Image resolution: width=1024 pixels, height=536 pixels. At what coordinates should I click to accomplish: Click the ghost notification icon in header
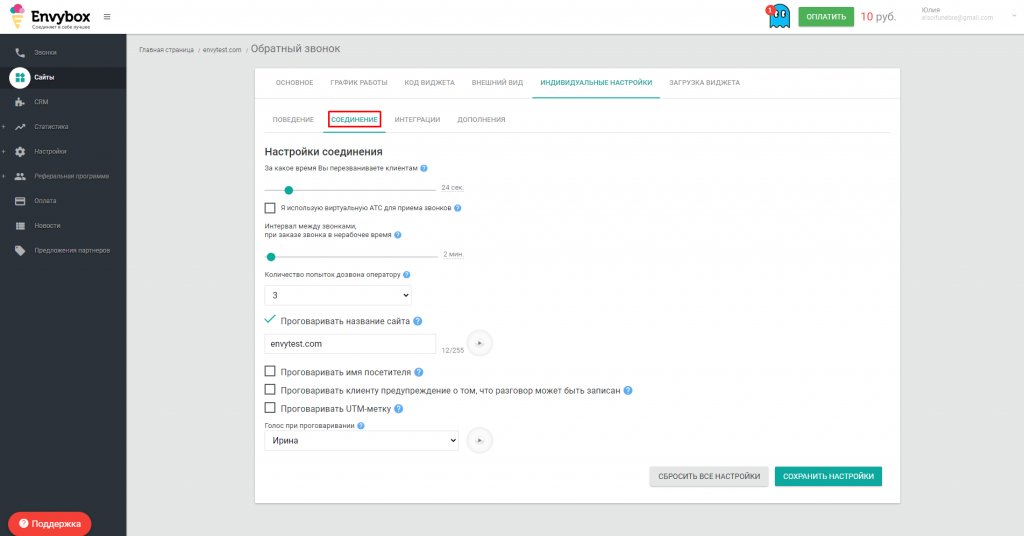click(x=778, y=16)
